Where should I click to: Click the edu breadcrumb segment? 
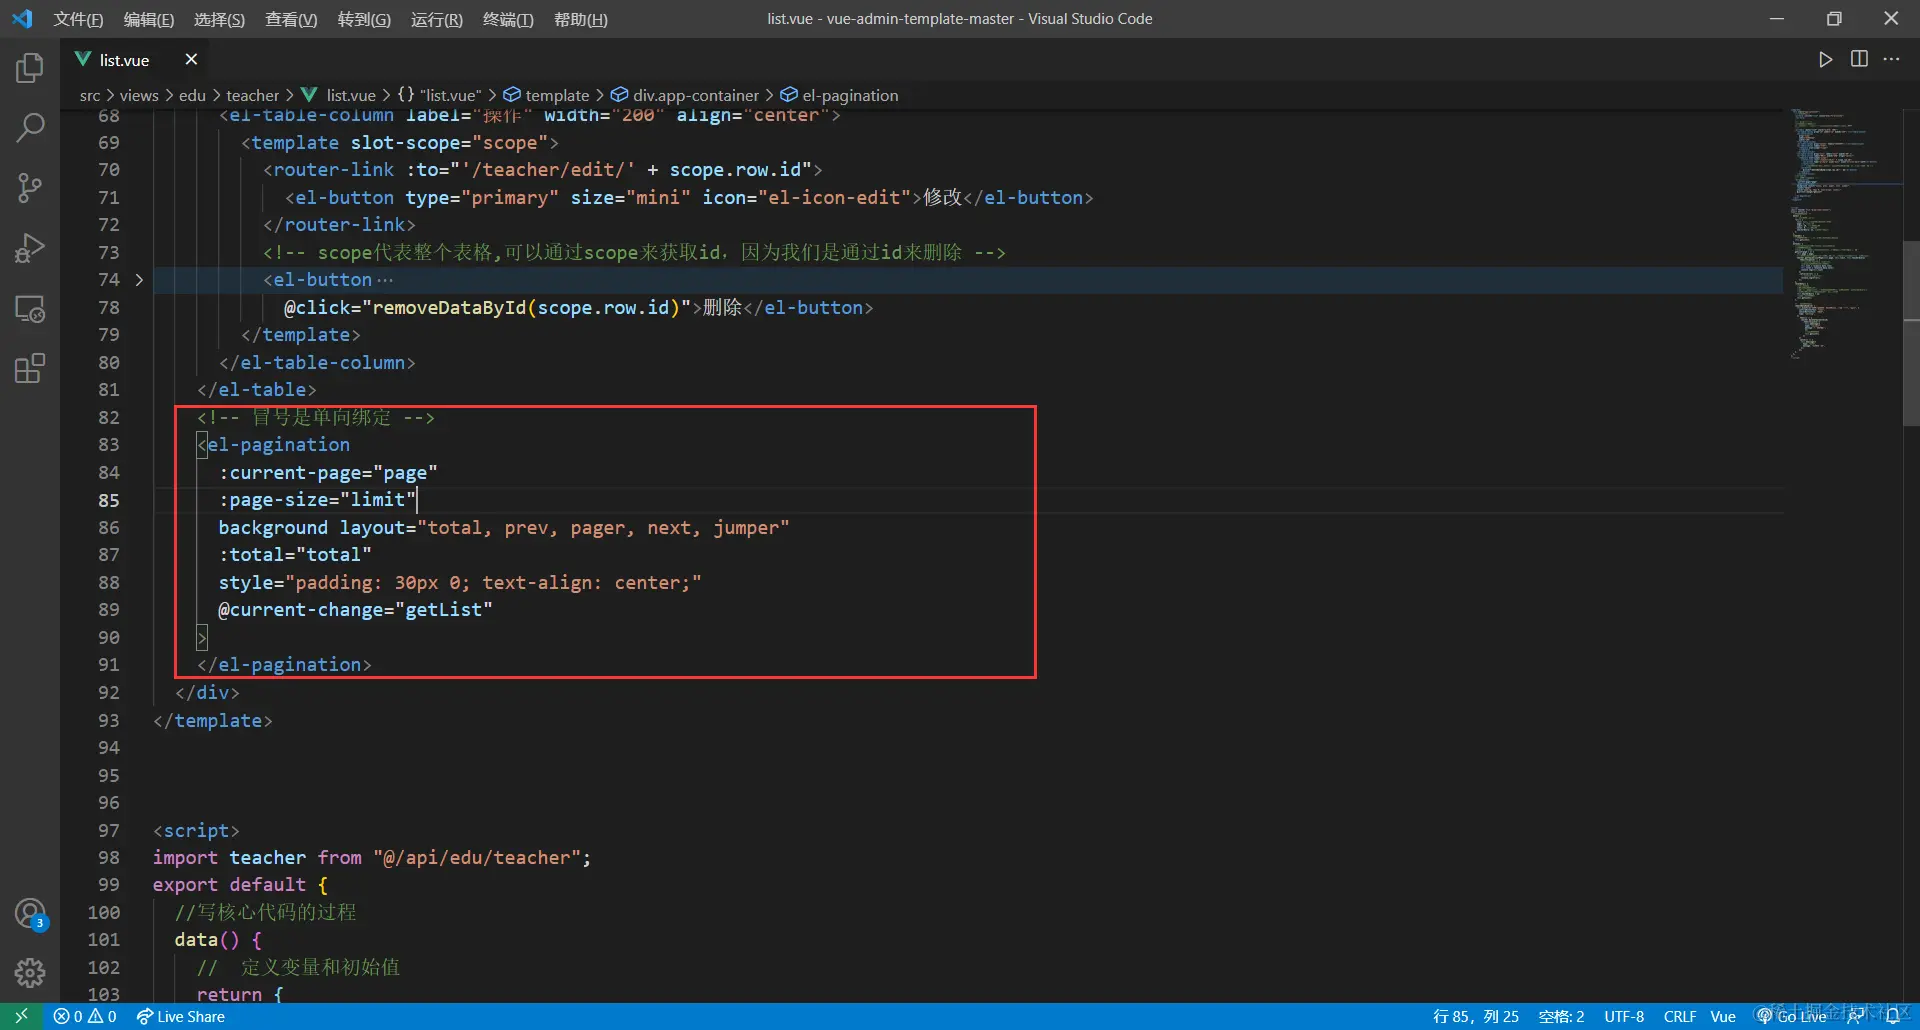point(192,95)
